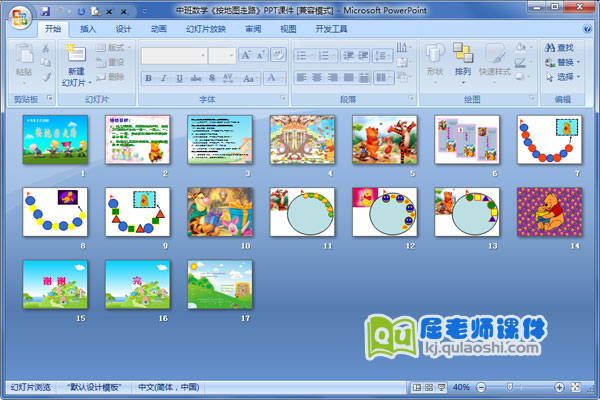The image size is (600, 400).
Task: Start slide show from status bar
Action: (x=441, y=387)
